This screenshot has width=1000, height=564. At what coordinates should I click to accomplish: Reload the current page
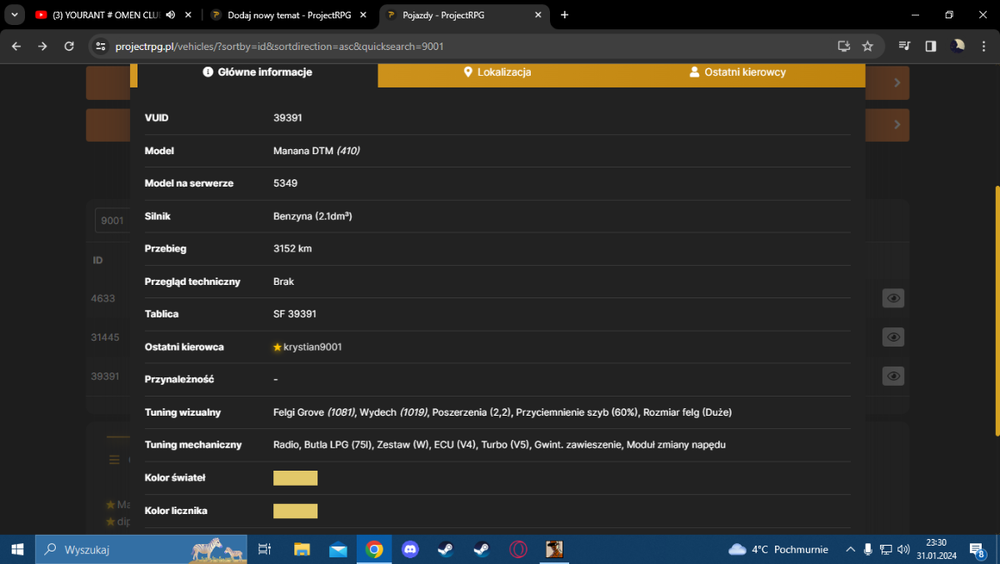[x=69, y=46]
